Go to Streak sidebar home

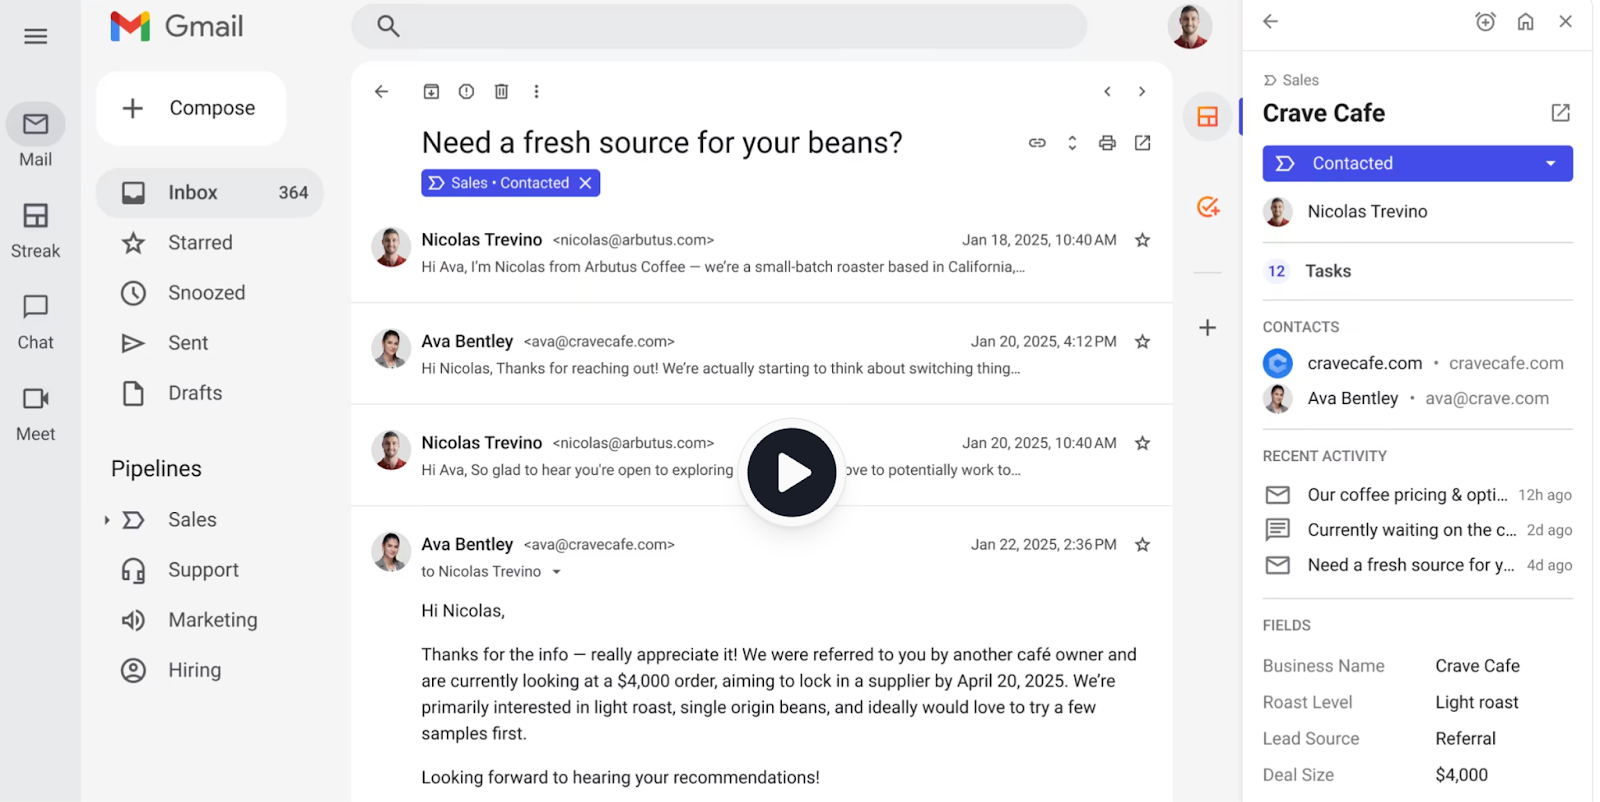click(x=1525, y=21)
